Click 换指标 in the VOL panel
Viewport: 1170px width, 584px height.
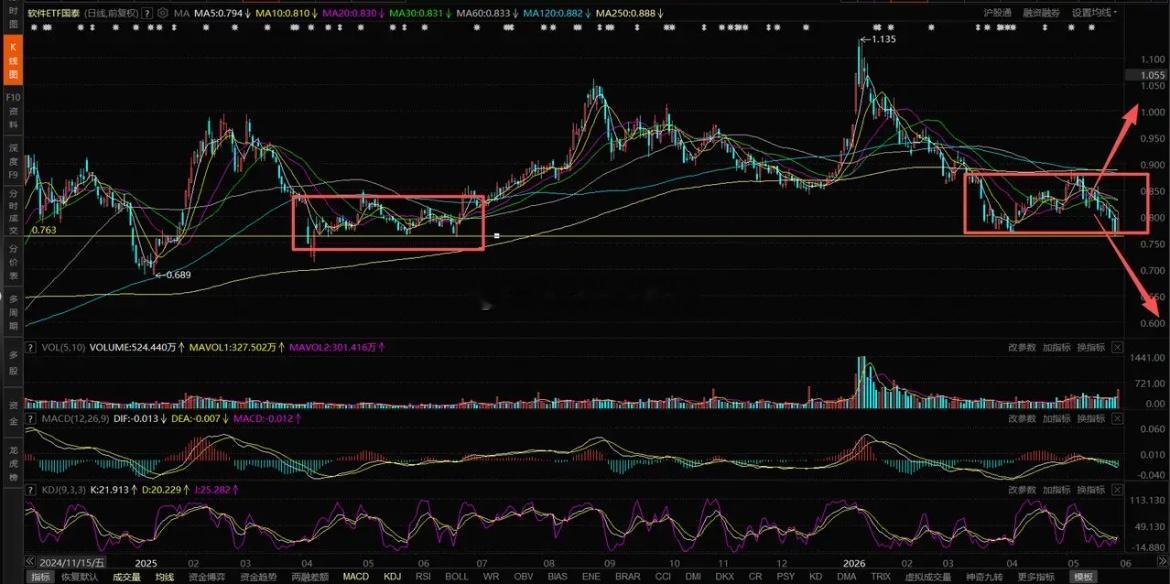tap(1091, 347)
